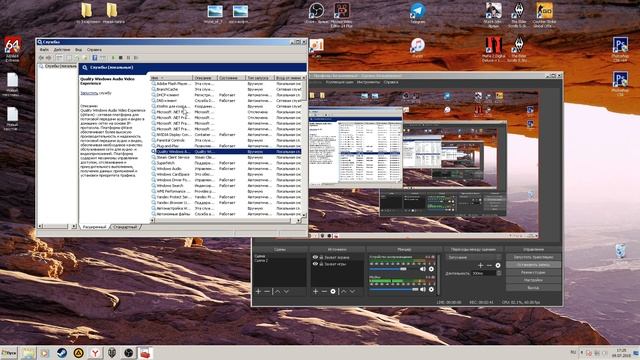This screenshot has height=360, width=640.
Task: Click Режим студии button in OBS
Action: [x=533, y=272]
